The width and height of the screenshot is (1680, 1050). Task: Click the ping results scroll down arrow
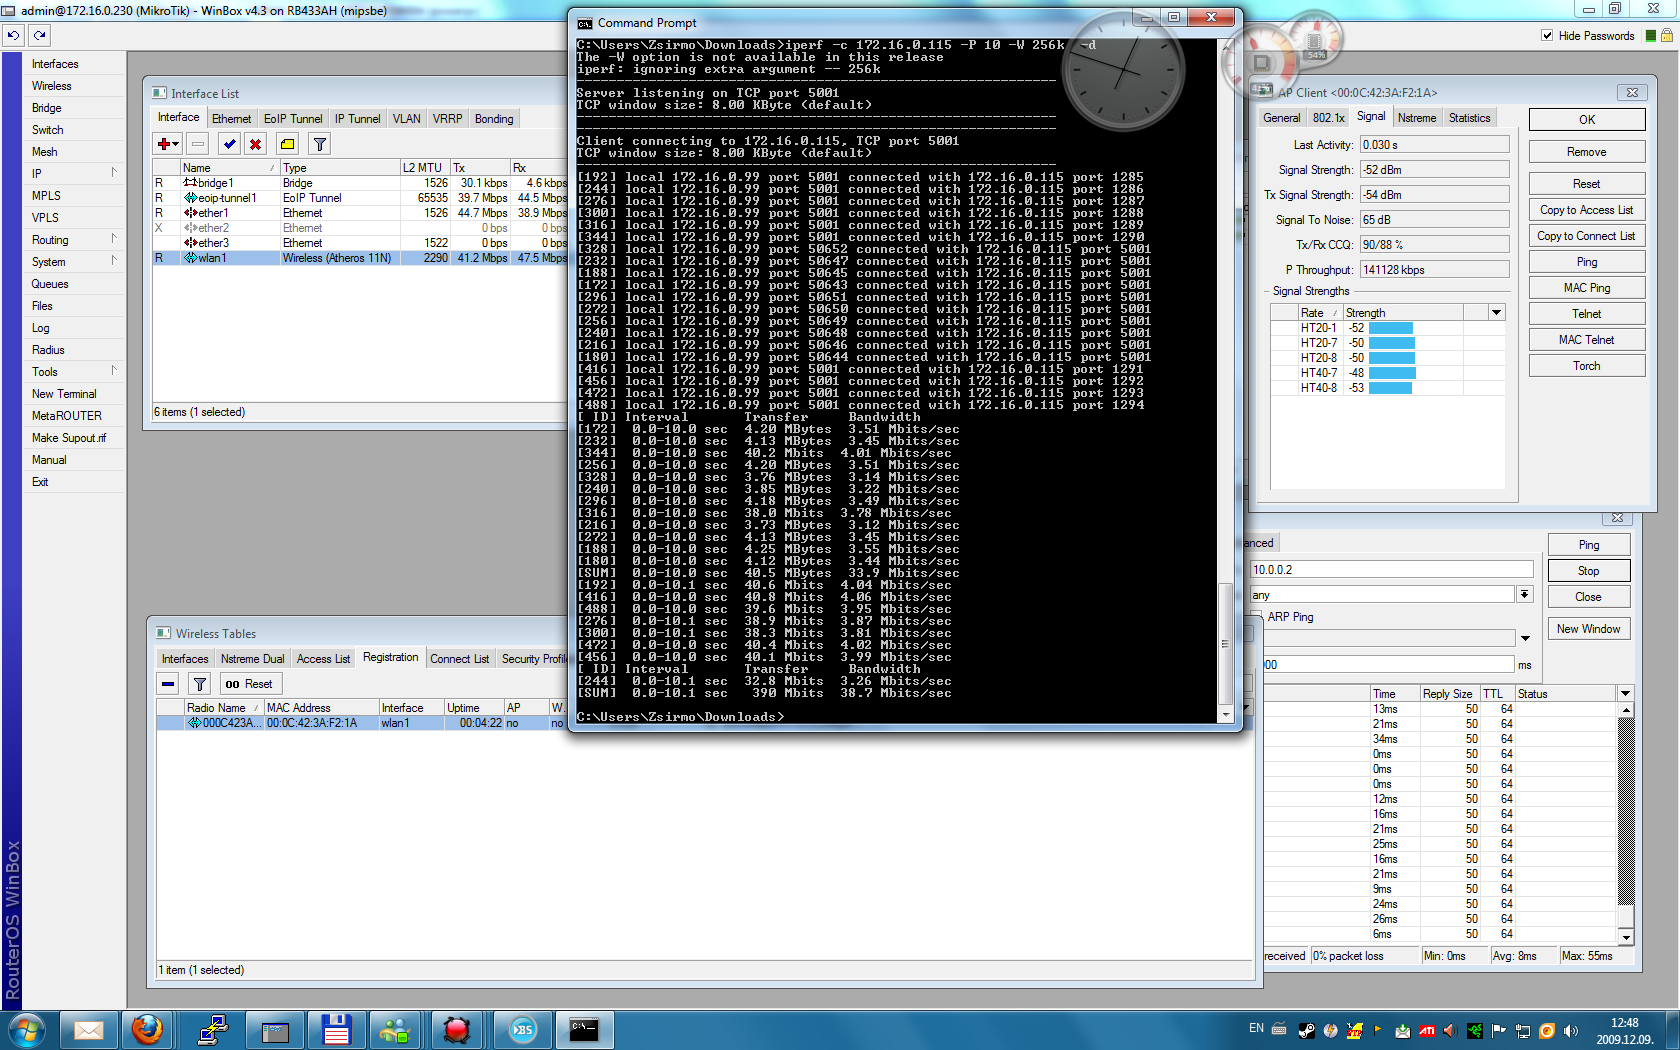click(x=1626, y=938)
